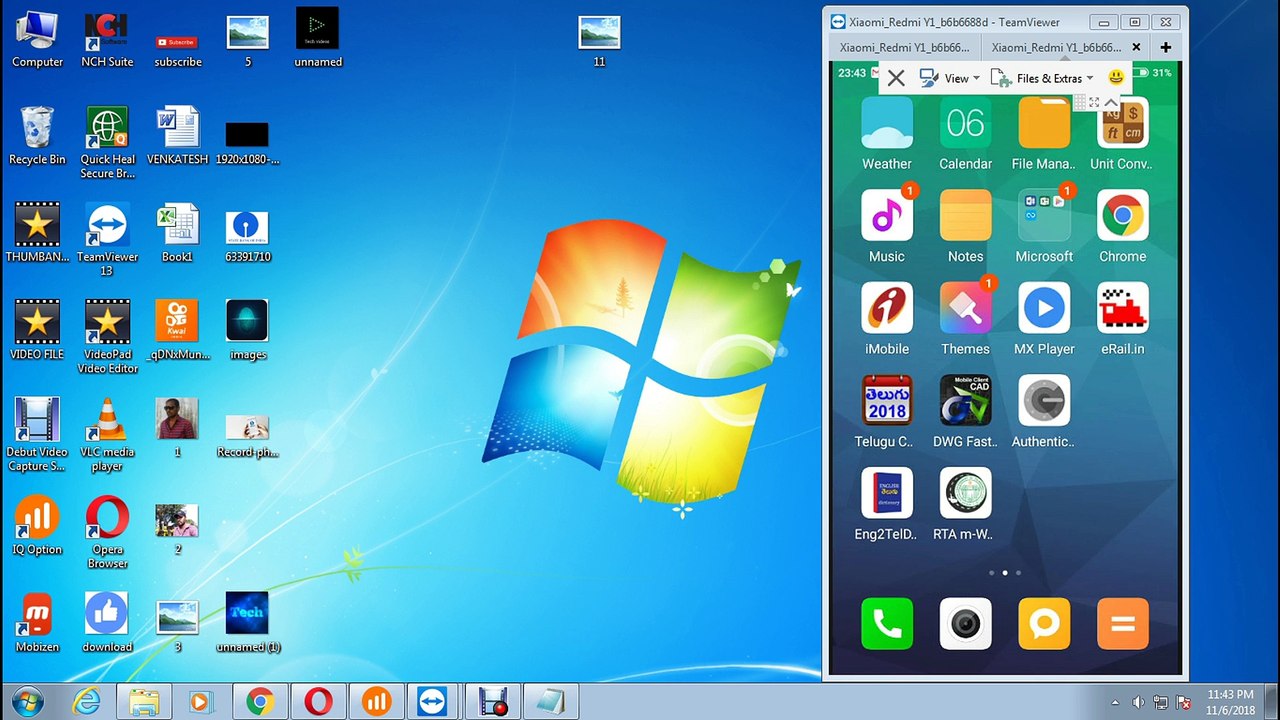Close the TeamViewer session with the toolbar X

896,78
